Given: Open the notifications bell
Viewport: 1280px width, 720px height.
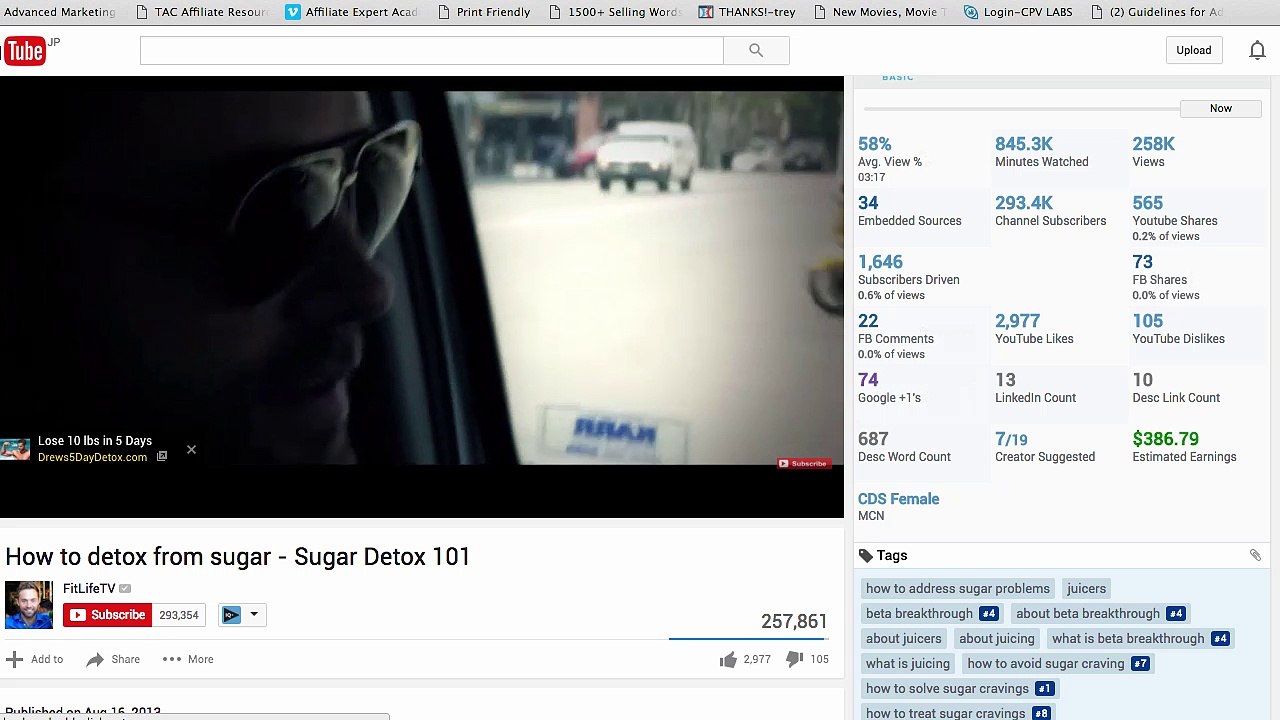Looking at the screenshot, I should [1257, 50].
